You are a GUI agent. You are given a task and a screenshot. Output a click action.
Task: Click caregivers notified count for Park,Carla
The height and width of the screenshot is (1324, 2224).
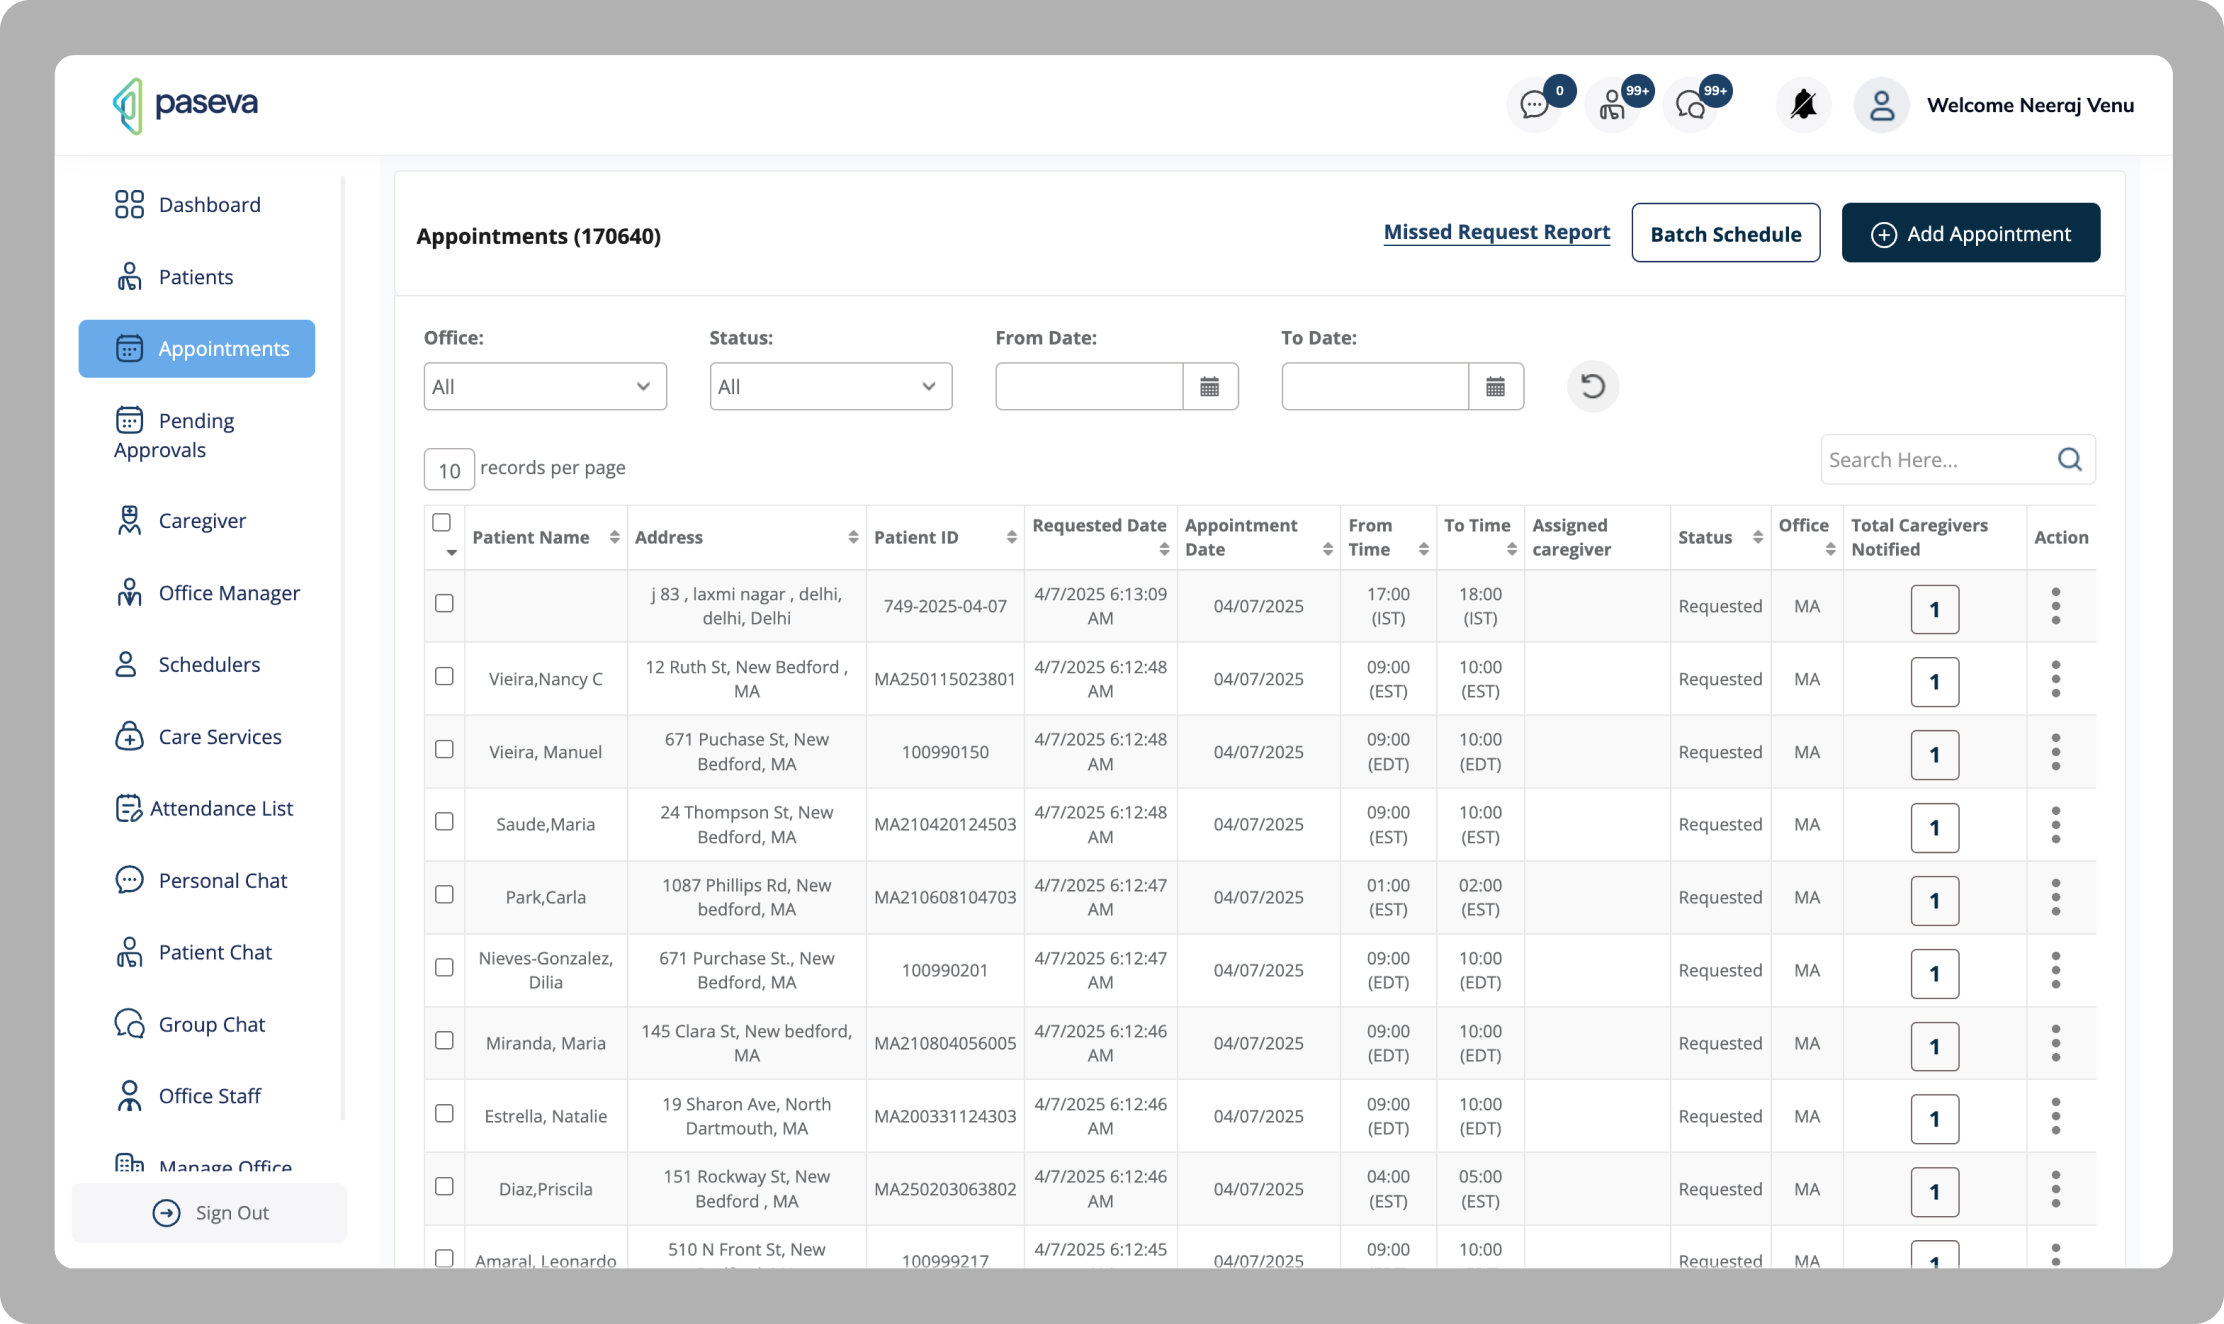coord(1935,900)
